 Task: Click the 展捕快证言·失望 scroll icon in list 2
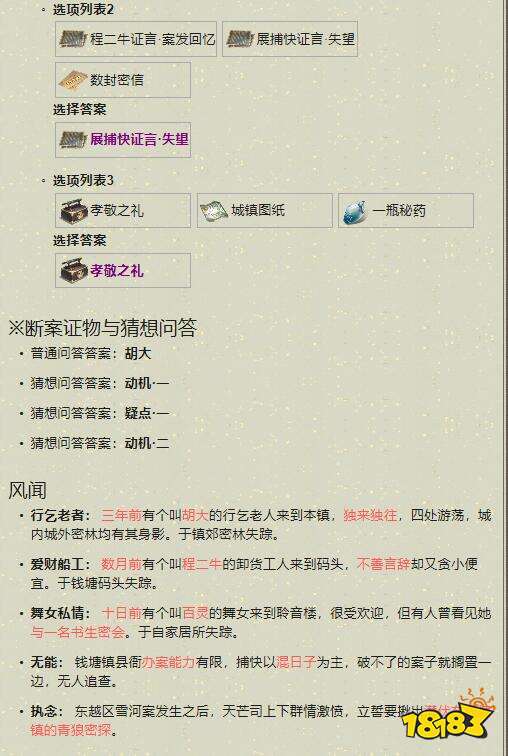[240, 39]
